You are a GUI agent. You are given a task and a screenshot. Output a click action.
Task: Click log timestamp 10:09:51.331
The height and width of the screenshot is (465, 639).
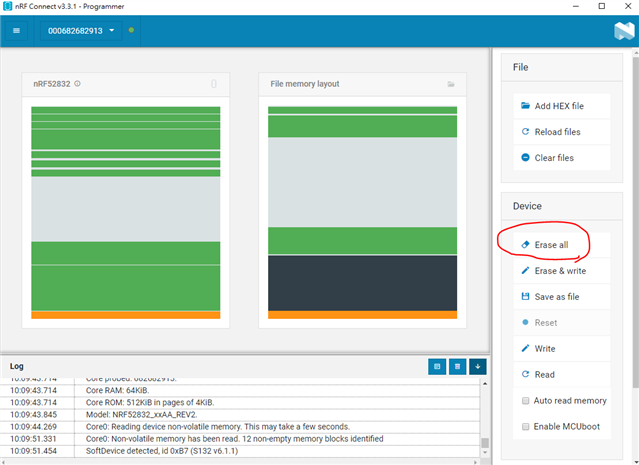(x=33, y=439)
